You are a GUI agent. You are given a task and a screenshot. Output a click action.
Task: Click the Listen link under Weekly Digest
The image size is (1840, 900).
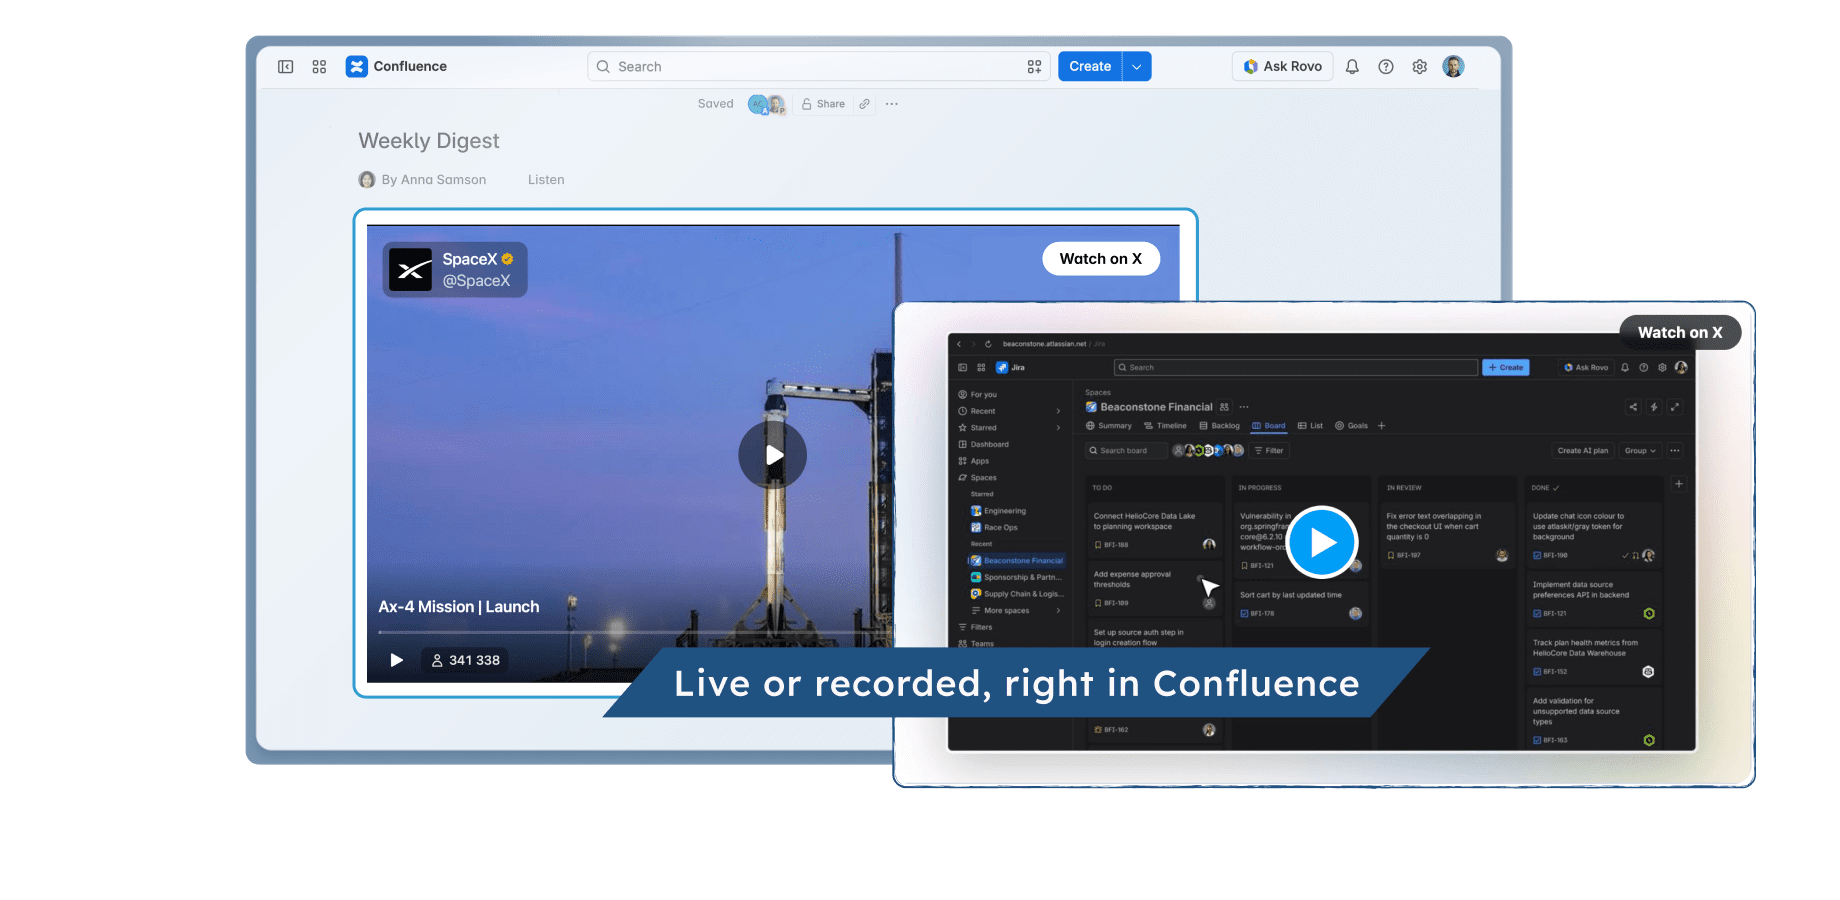pos(546,180)
